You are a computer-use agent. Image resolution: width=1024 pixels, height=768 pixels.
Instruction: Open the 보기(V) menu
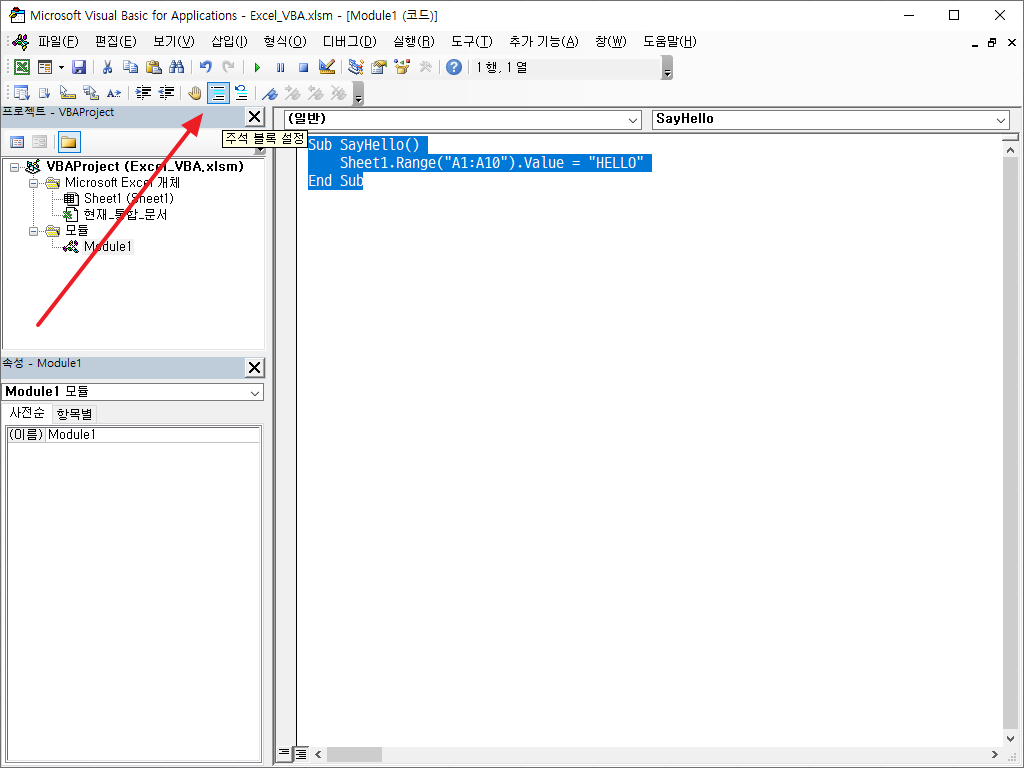174,42
